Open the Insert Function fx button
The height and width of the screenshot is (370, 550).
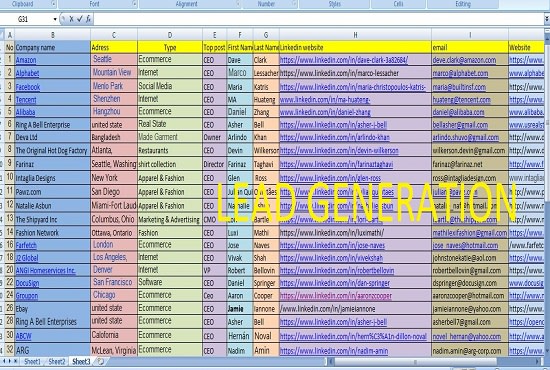(x=88, y=19)
